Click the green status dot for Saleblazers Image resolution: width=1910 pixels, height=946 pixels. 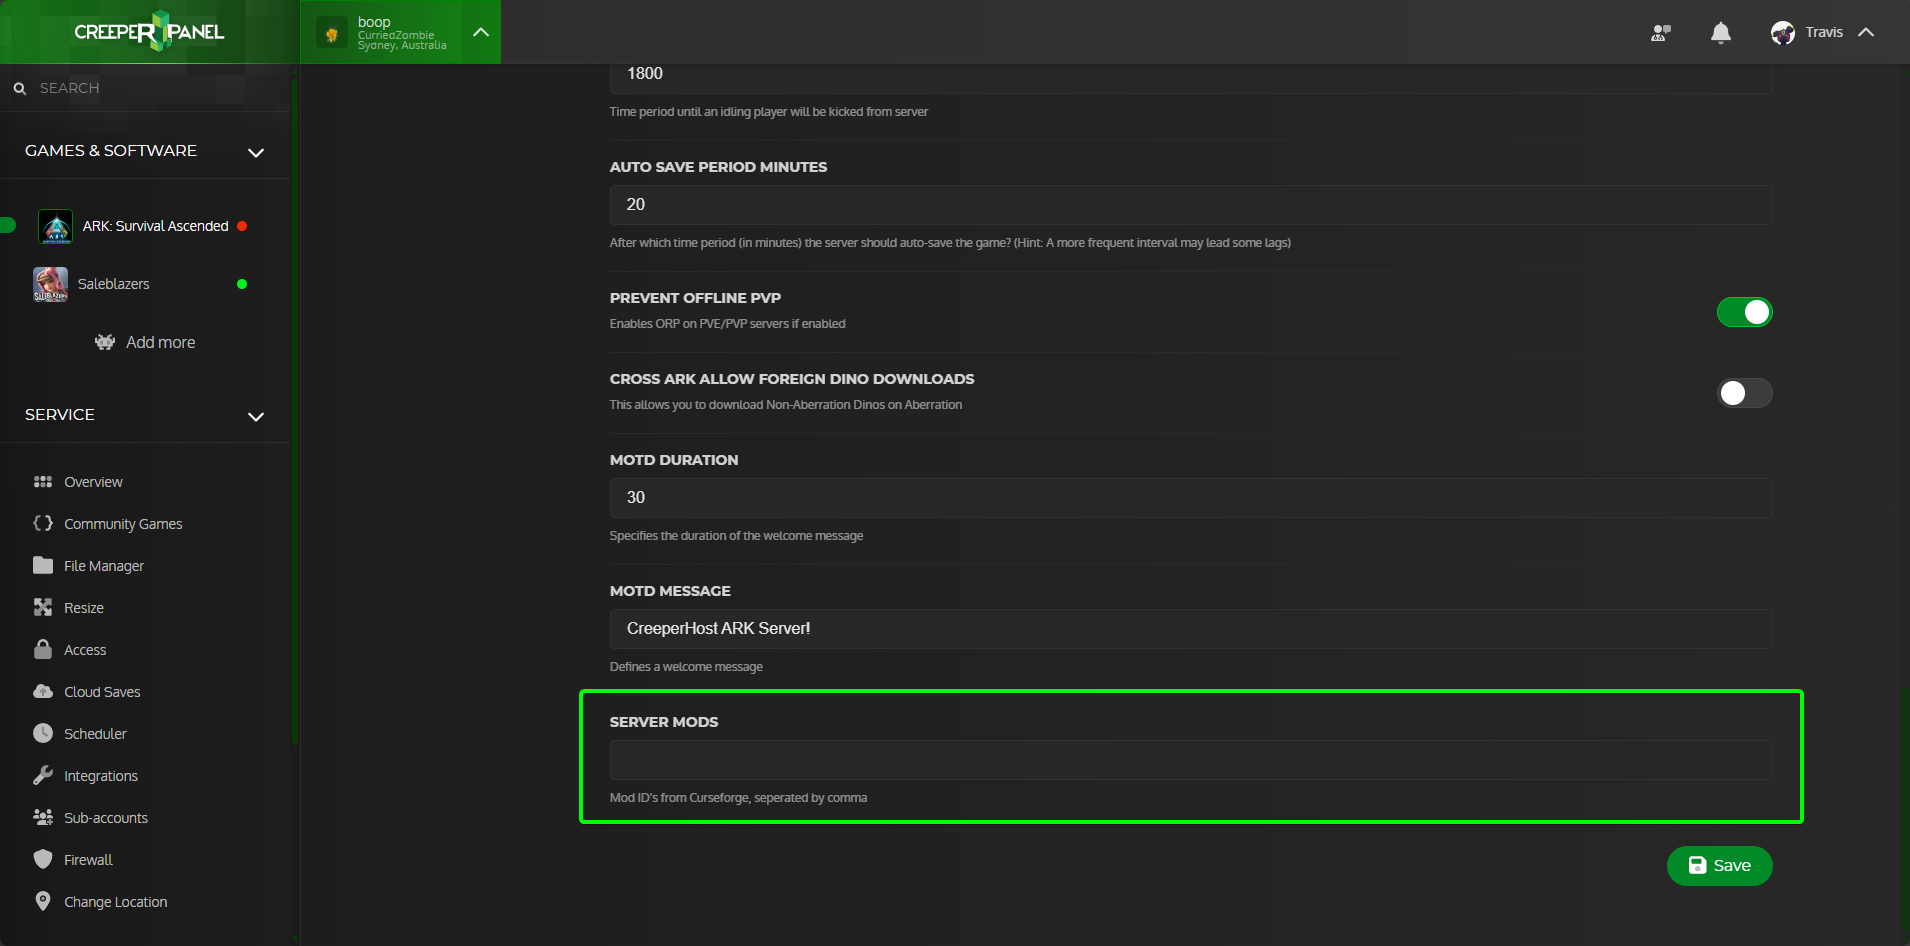click(242, 284)
